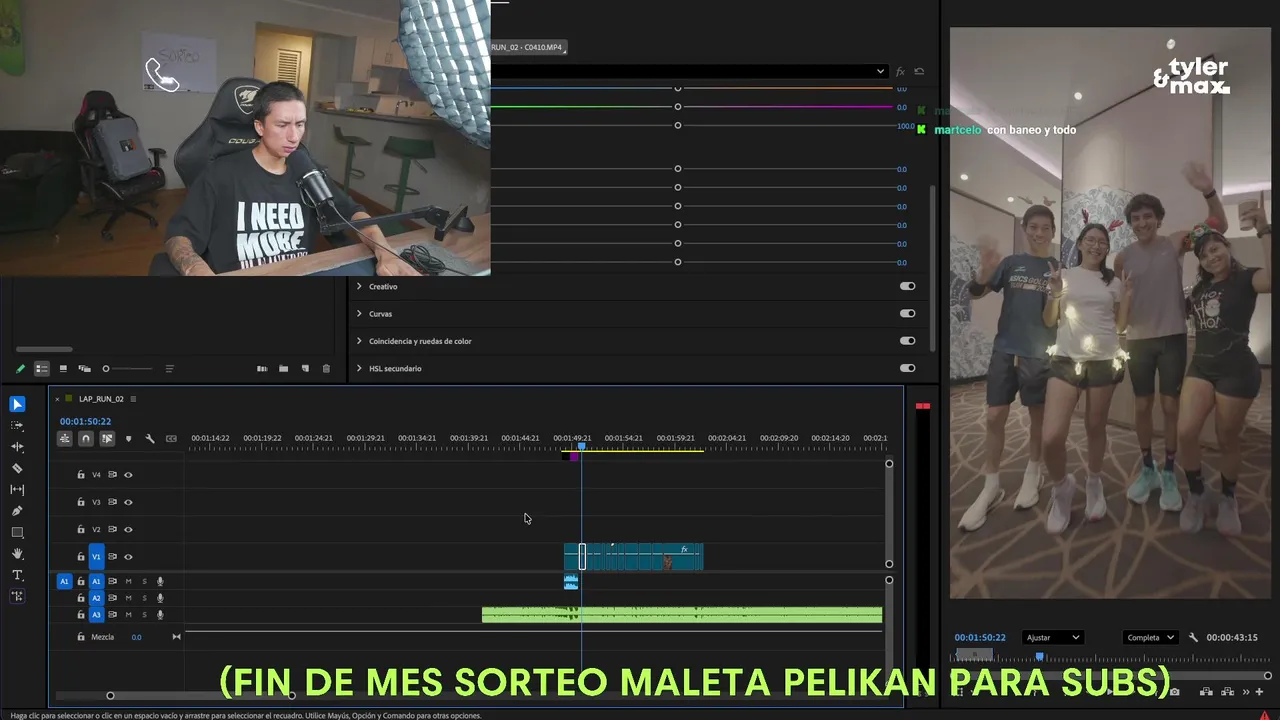Image resolution: width=1280 pixels, height=720 pixels.
Task: Switch Project panel to icon view
Action: [63, 369]
